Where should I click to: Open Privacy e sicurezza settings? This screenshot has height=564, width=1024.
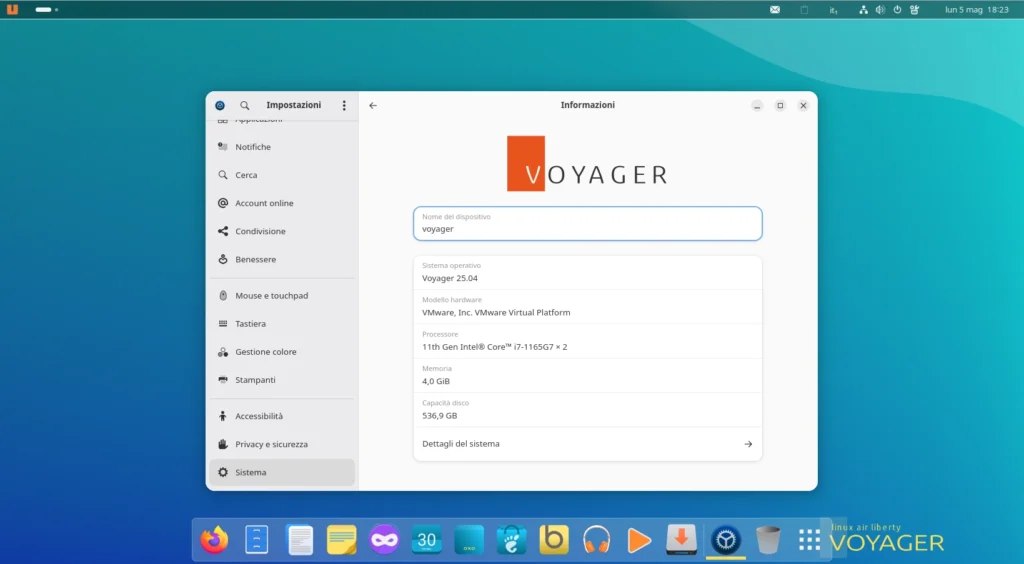pos(282,444)
